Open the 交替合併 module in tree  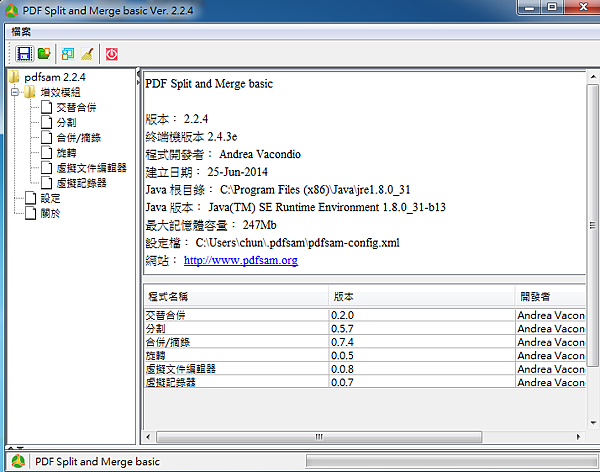(76, 108)
